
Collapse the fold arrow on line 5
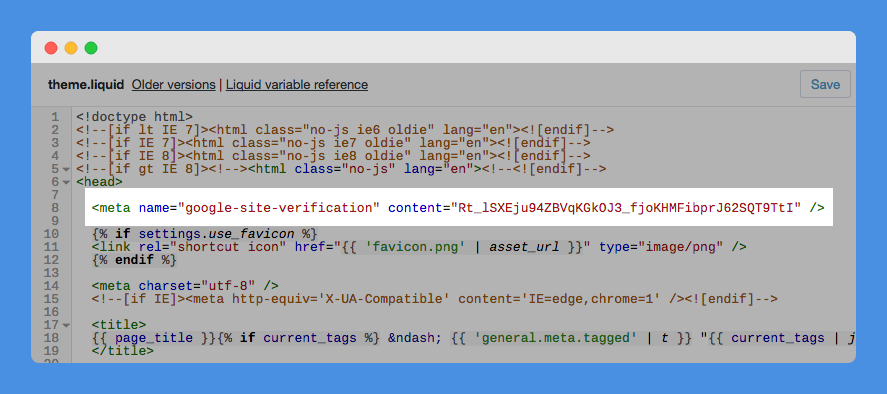[66, 169]
